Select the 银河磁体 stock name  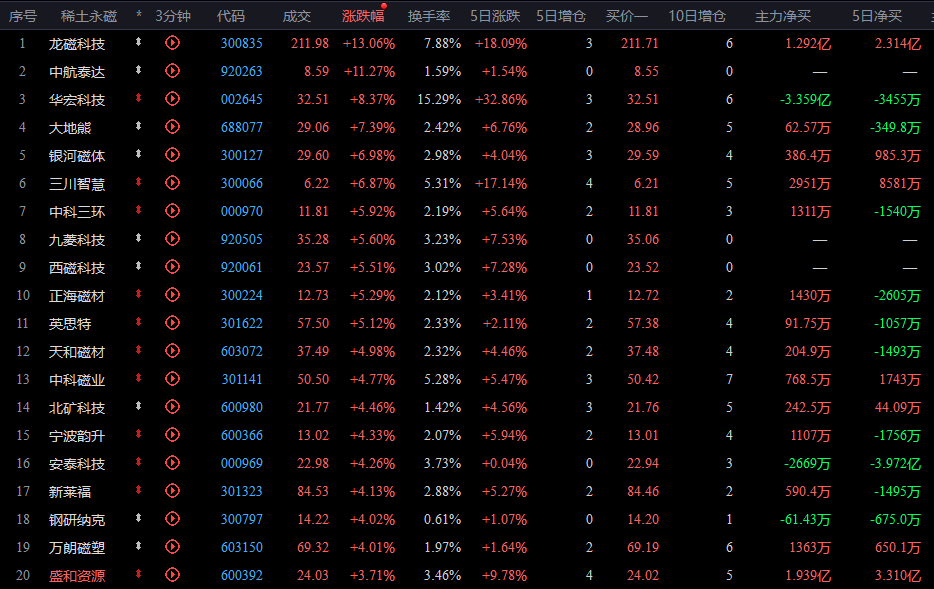[77, 156]
